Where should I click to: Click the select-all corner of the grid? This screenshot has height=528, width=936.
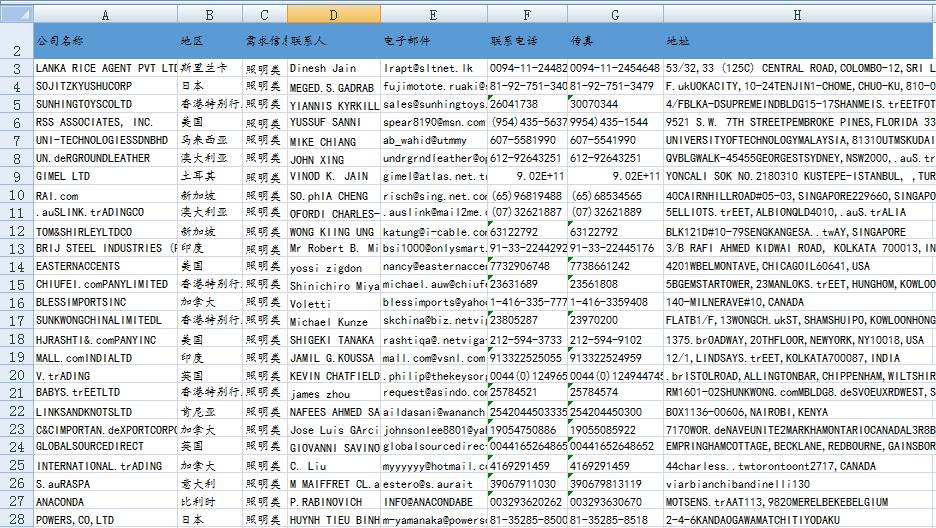(x=16, y=15)
